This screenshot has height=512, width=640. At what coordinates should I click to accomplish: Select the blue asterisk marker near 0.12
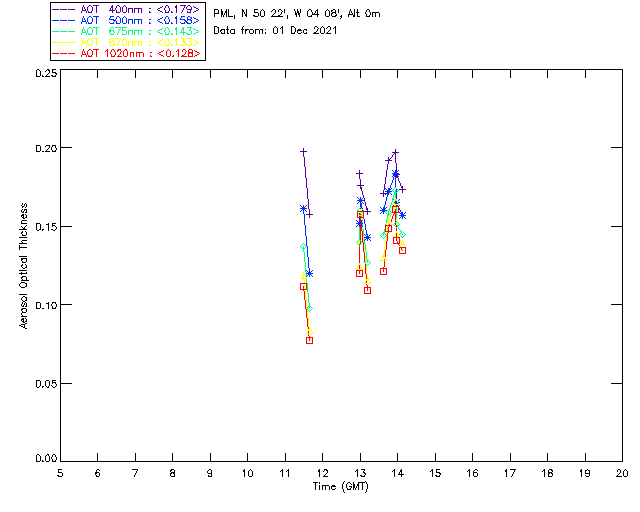tap(309, 274)
